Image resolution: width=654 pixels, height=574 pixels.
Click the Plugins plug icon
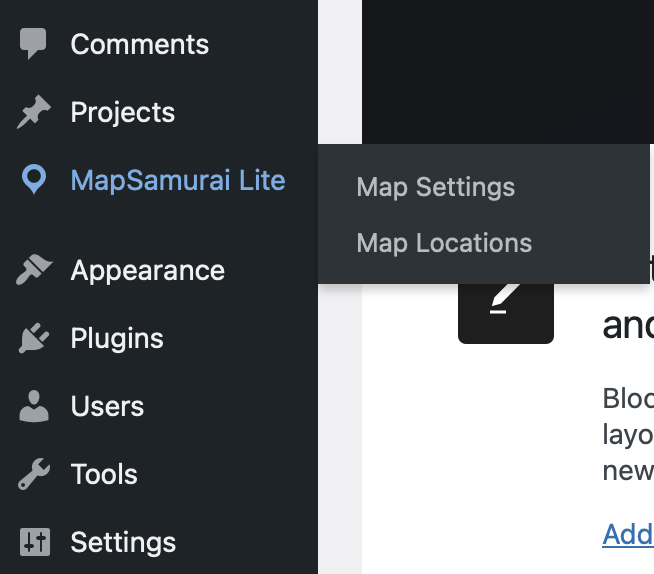tap(34, 339)
